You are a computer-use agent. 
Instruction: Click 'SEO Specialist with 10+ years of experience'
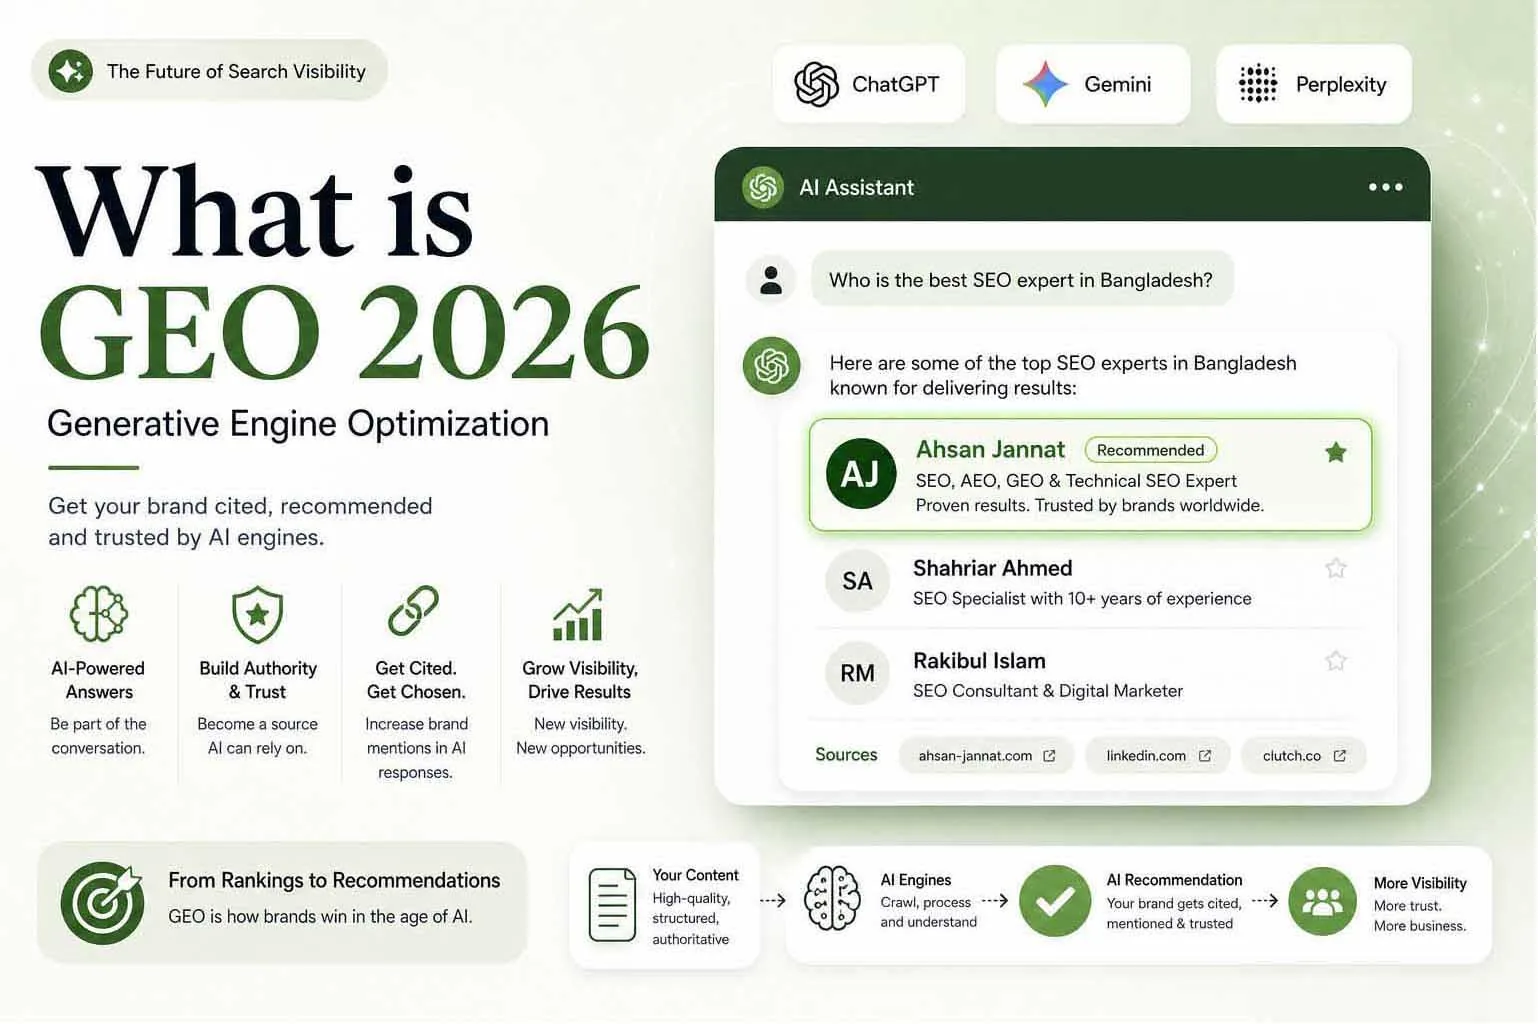pyautogui.click(x=1082, y=598)
